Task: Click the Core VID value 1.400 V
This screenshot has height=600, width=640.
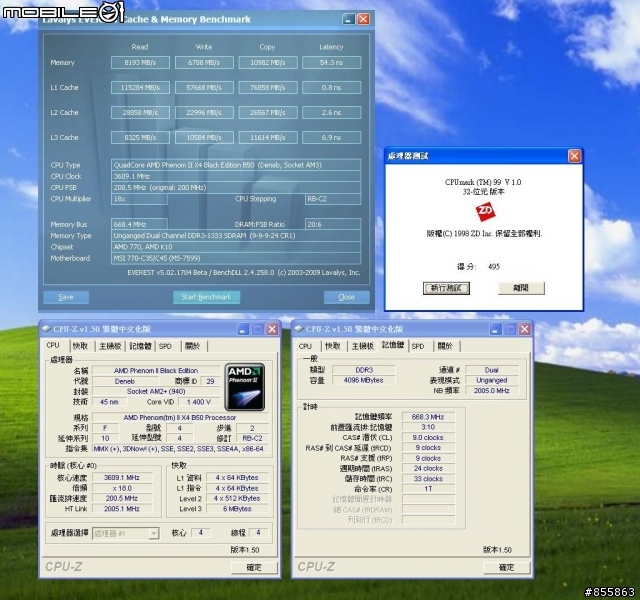Action: tap(199, 402)
